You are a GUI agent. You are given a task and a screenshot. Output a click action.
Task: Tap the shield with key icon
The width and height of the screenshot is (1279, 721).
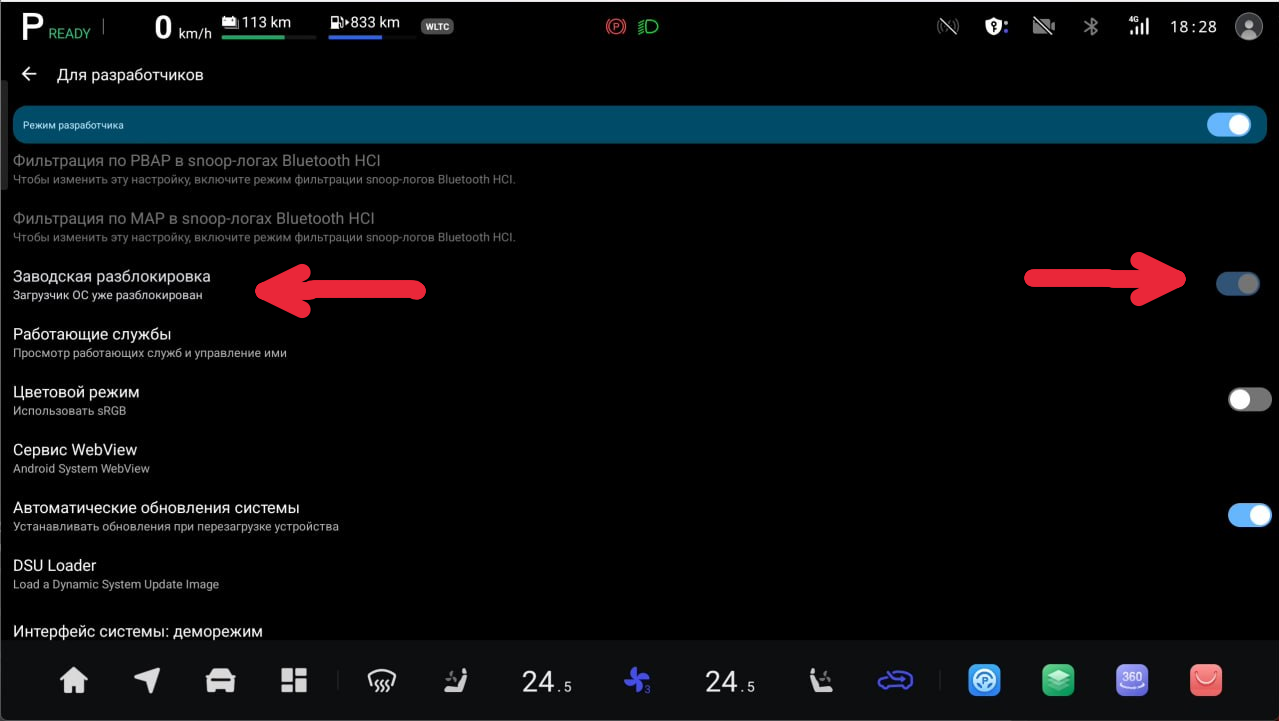coord(996,27)
